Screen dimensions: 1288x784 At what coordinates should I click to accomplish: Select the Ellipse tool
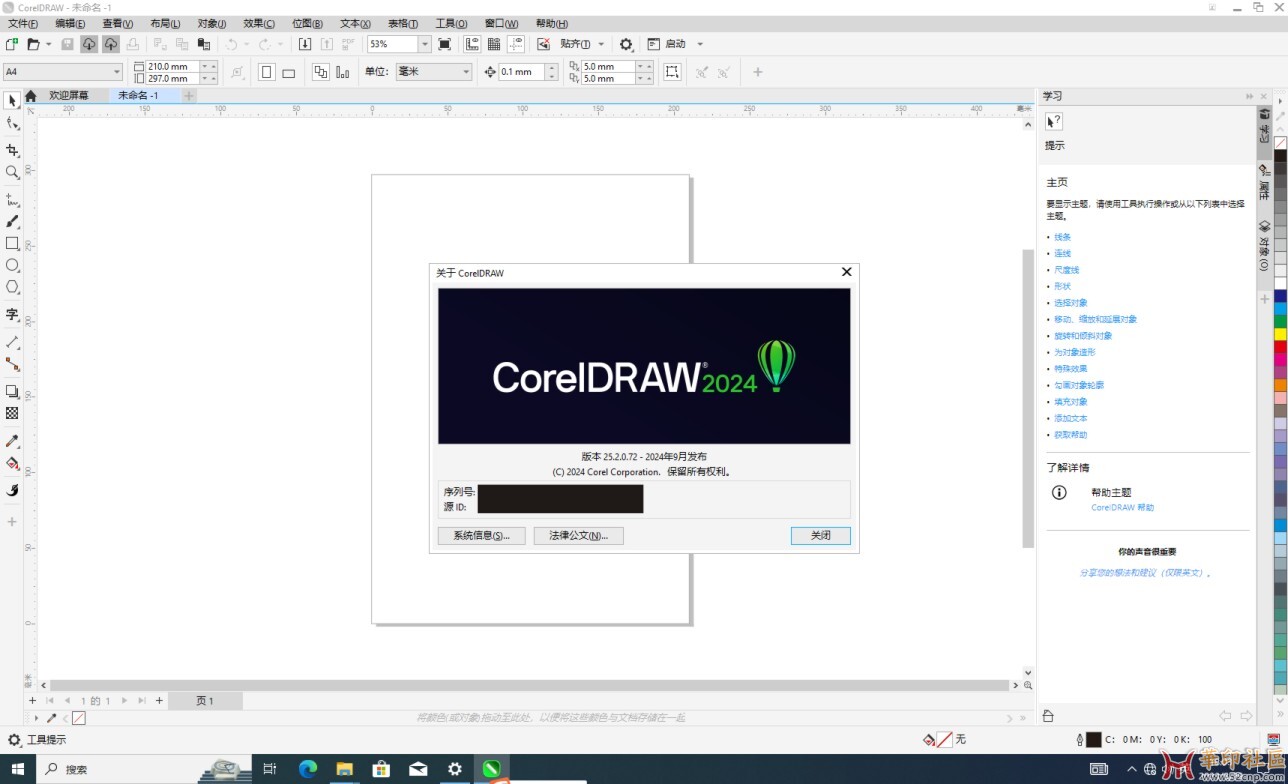(x=12, y=265)
